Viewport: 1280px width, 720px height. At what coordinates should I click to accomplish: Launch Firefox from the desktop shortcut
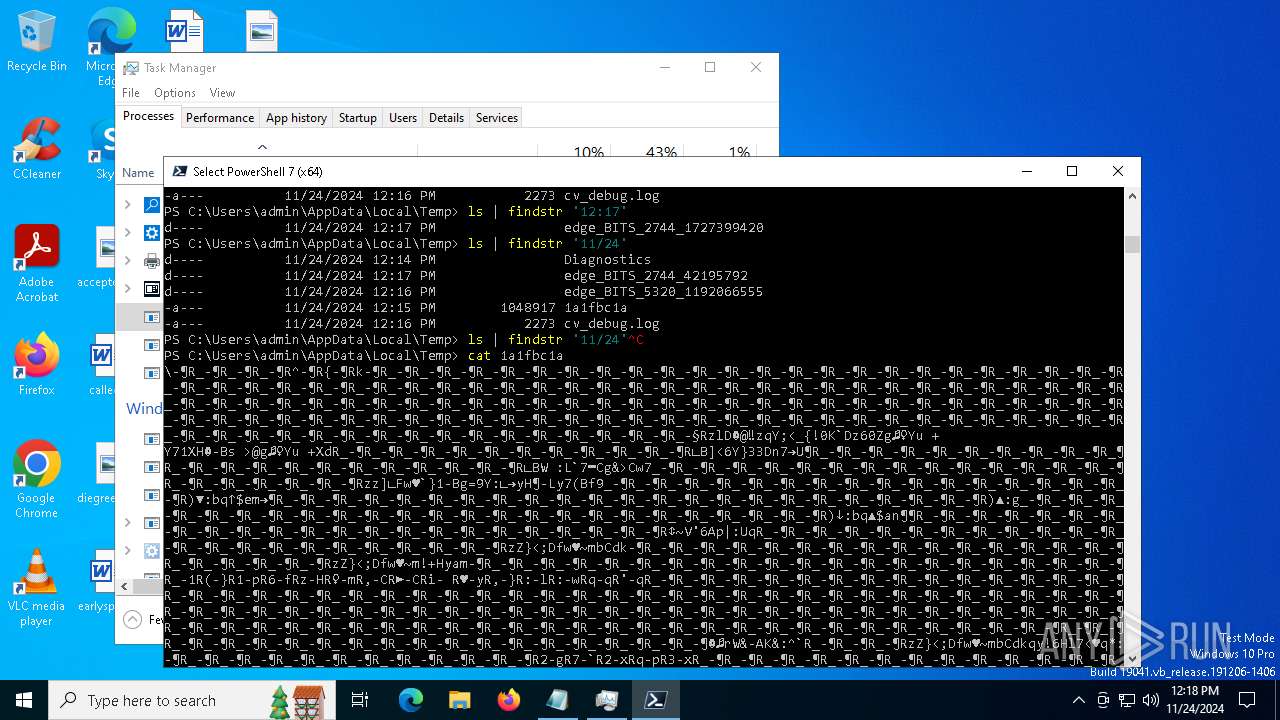point(36,364)
